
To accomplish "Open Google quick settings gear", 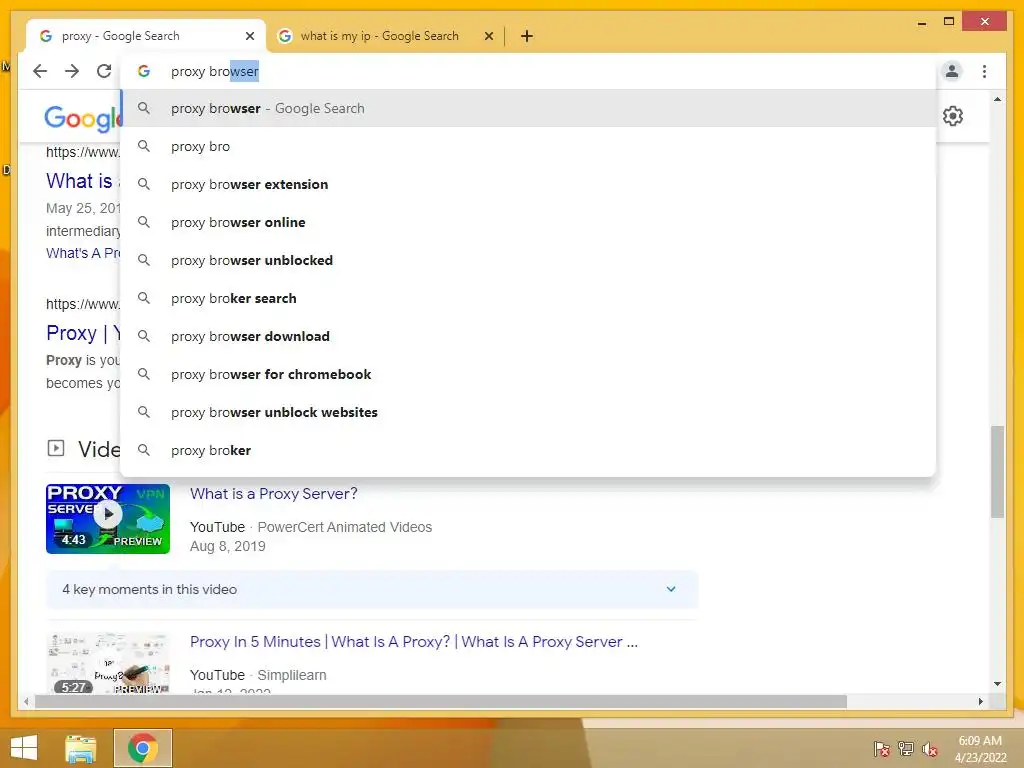I will point(953,116).
